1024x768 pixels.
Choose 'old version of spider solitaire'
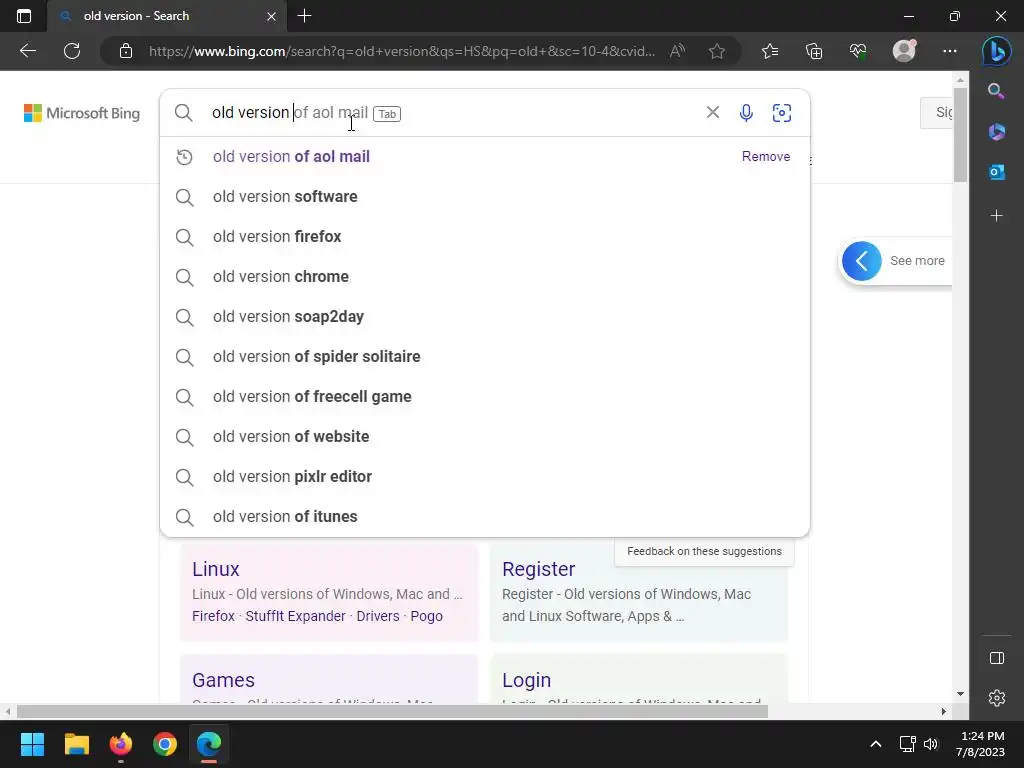(485, 357)
